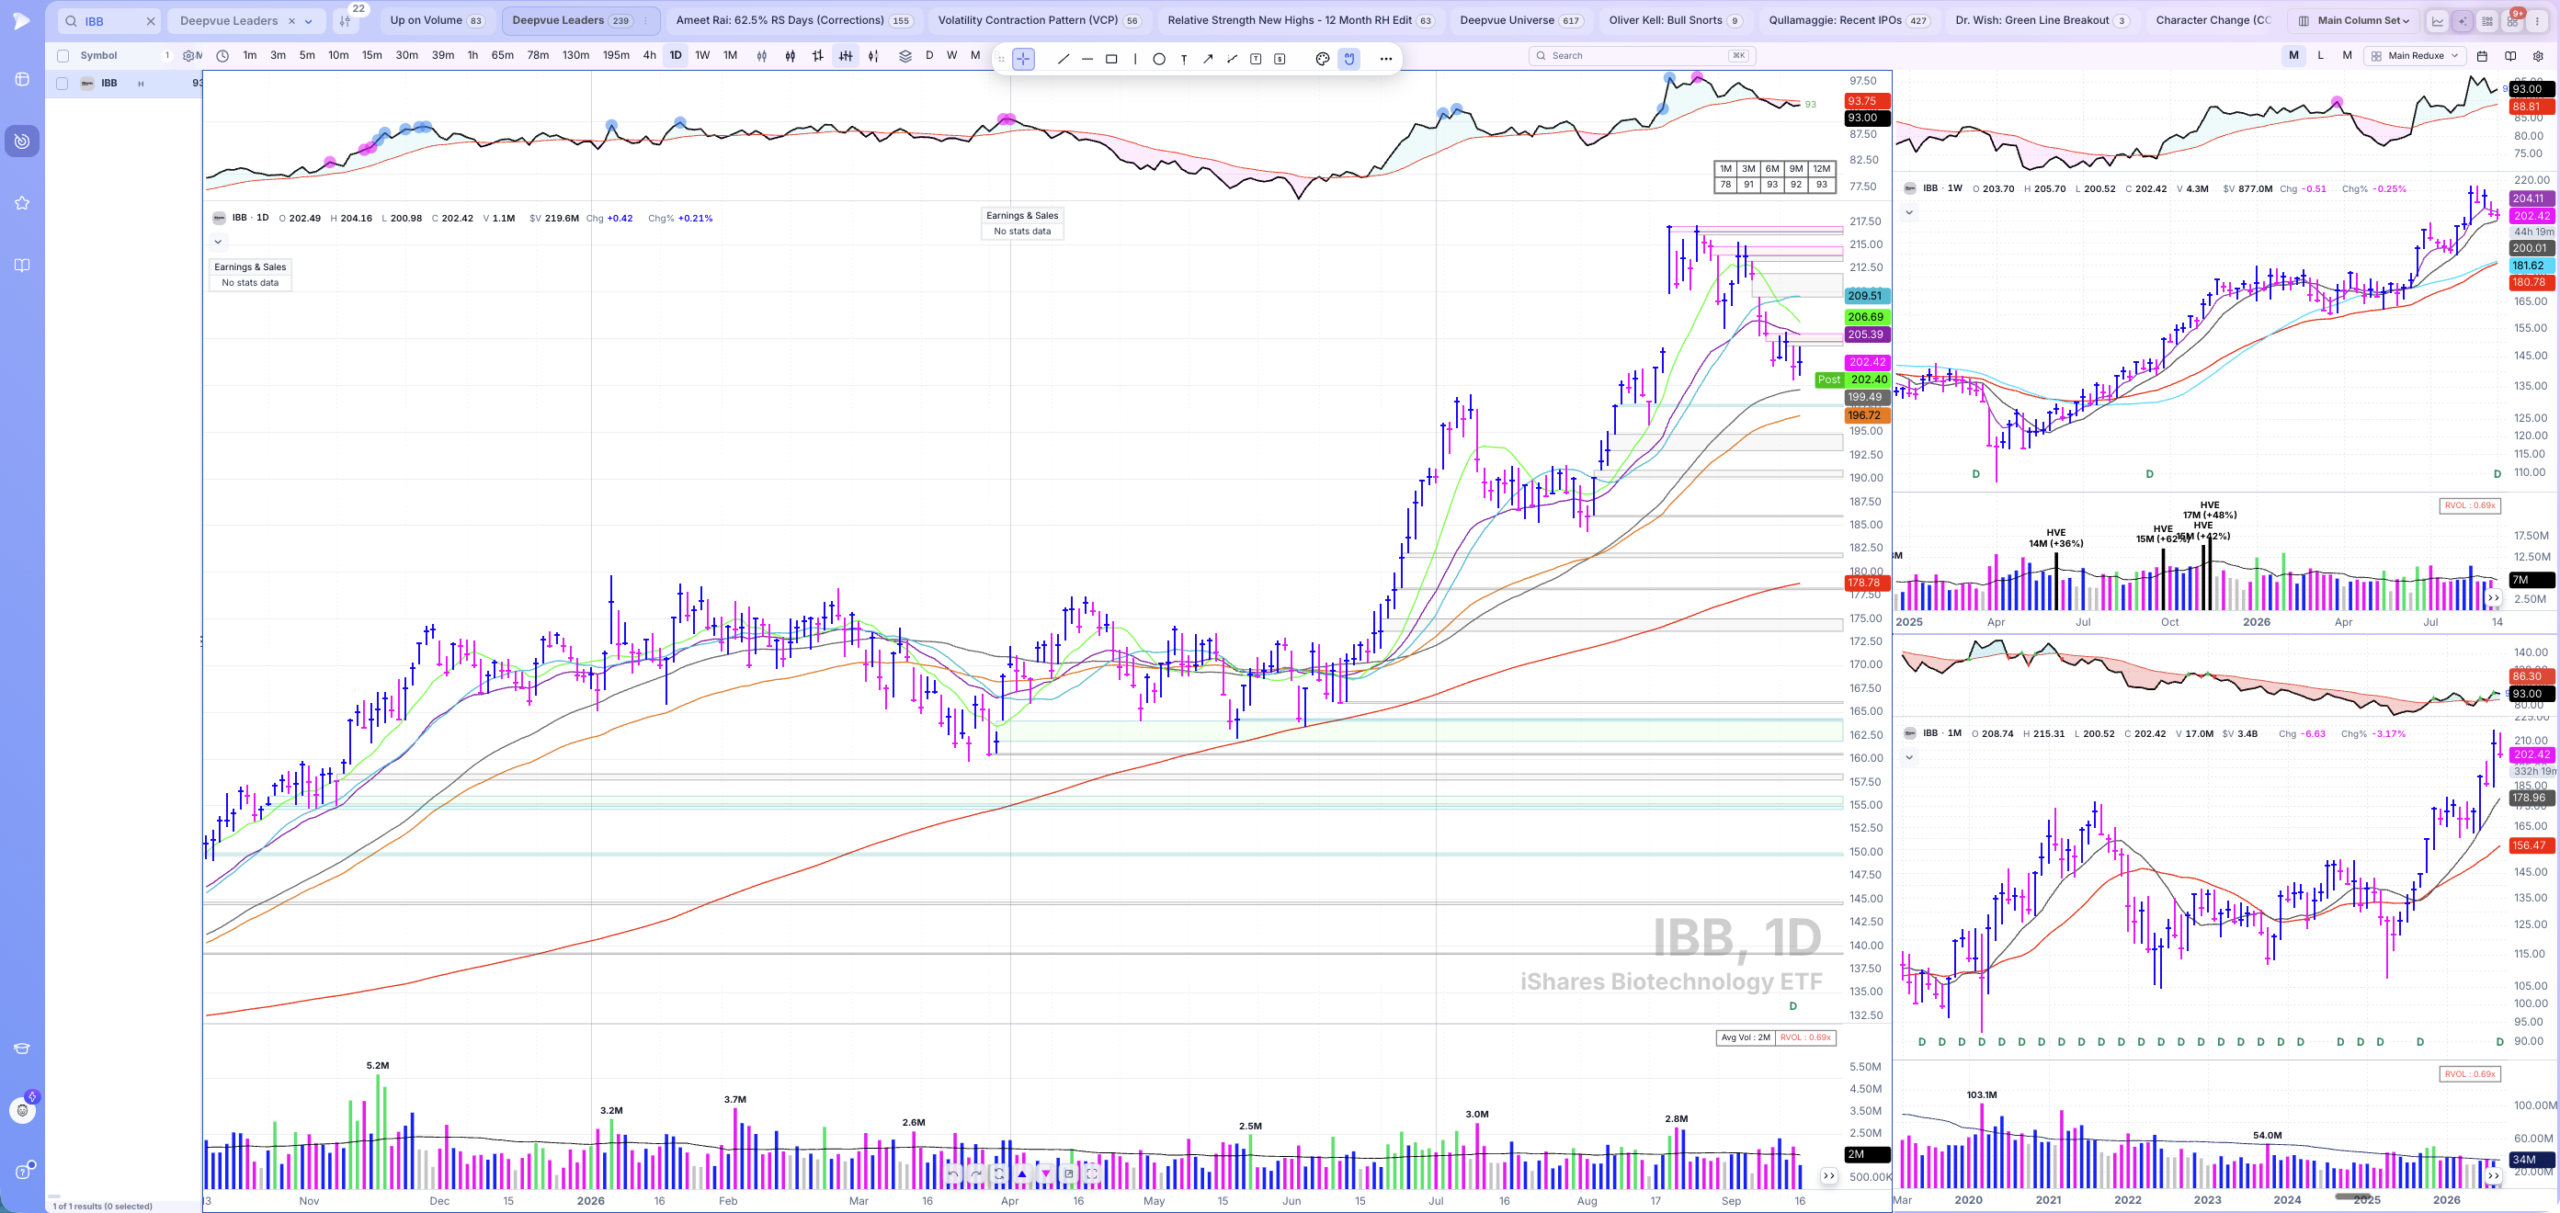This screenshot has width=2560, height=1213.
Task: Open the chart settings gear at top right
Action: [2538, 56]
